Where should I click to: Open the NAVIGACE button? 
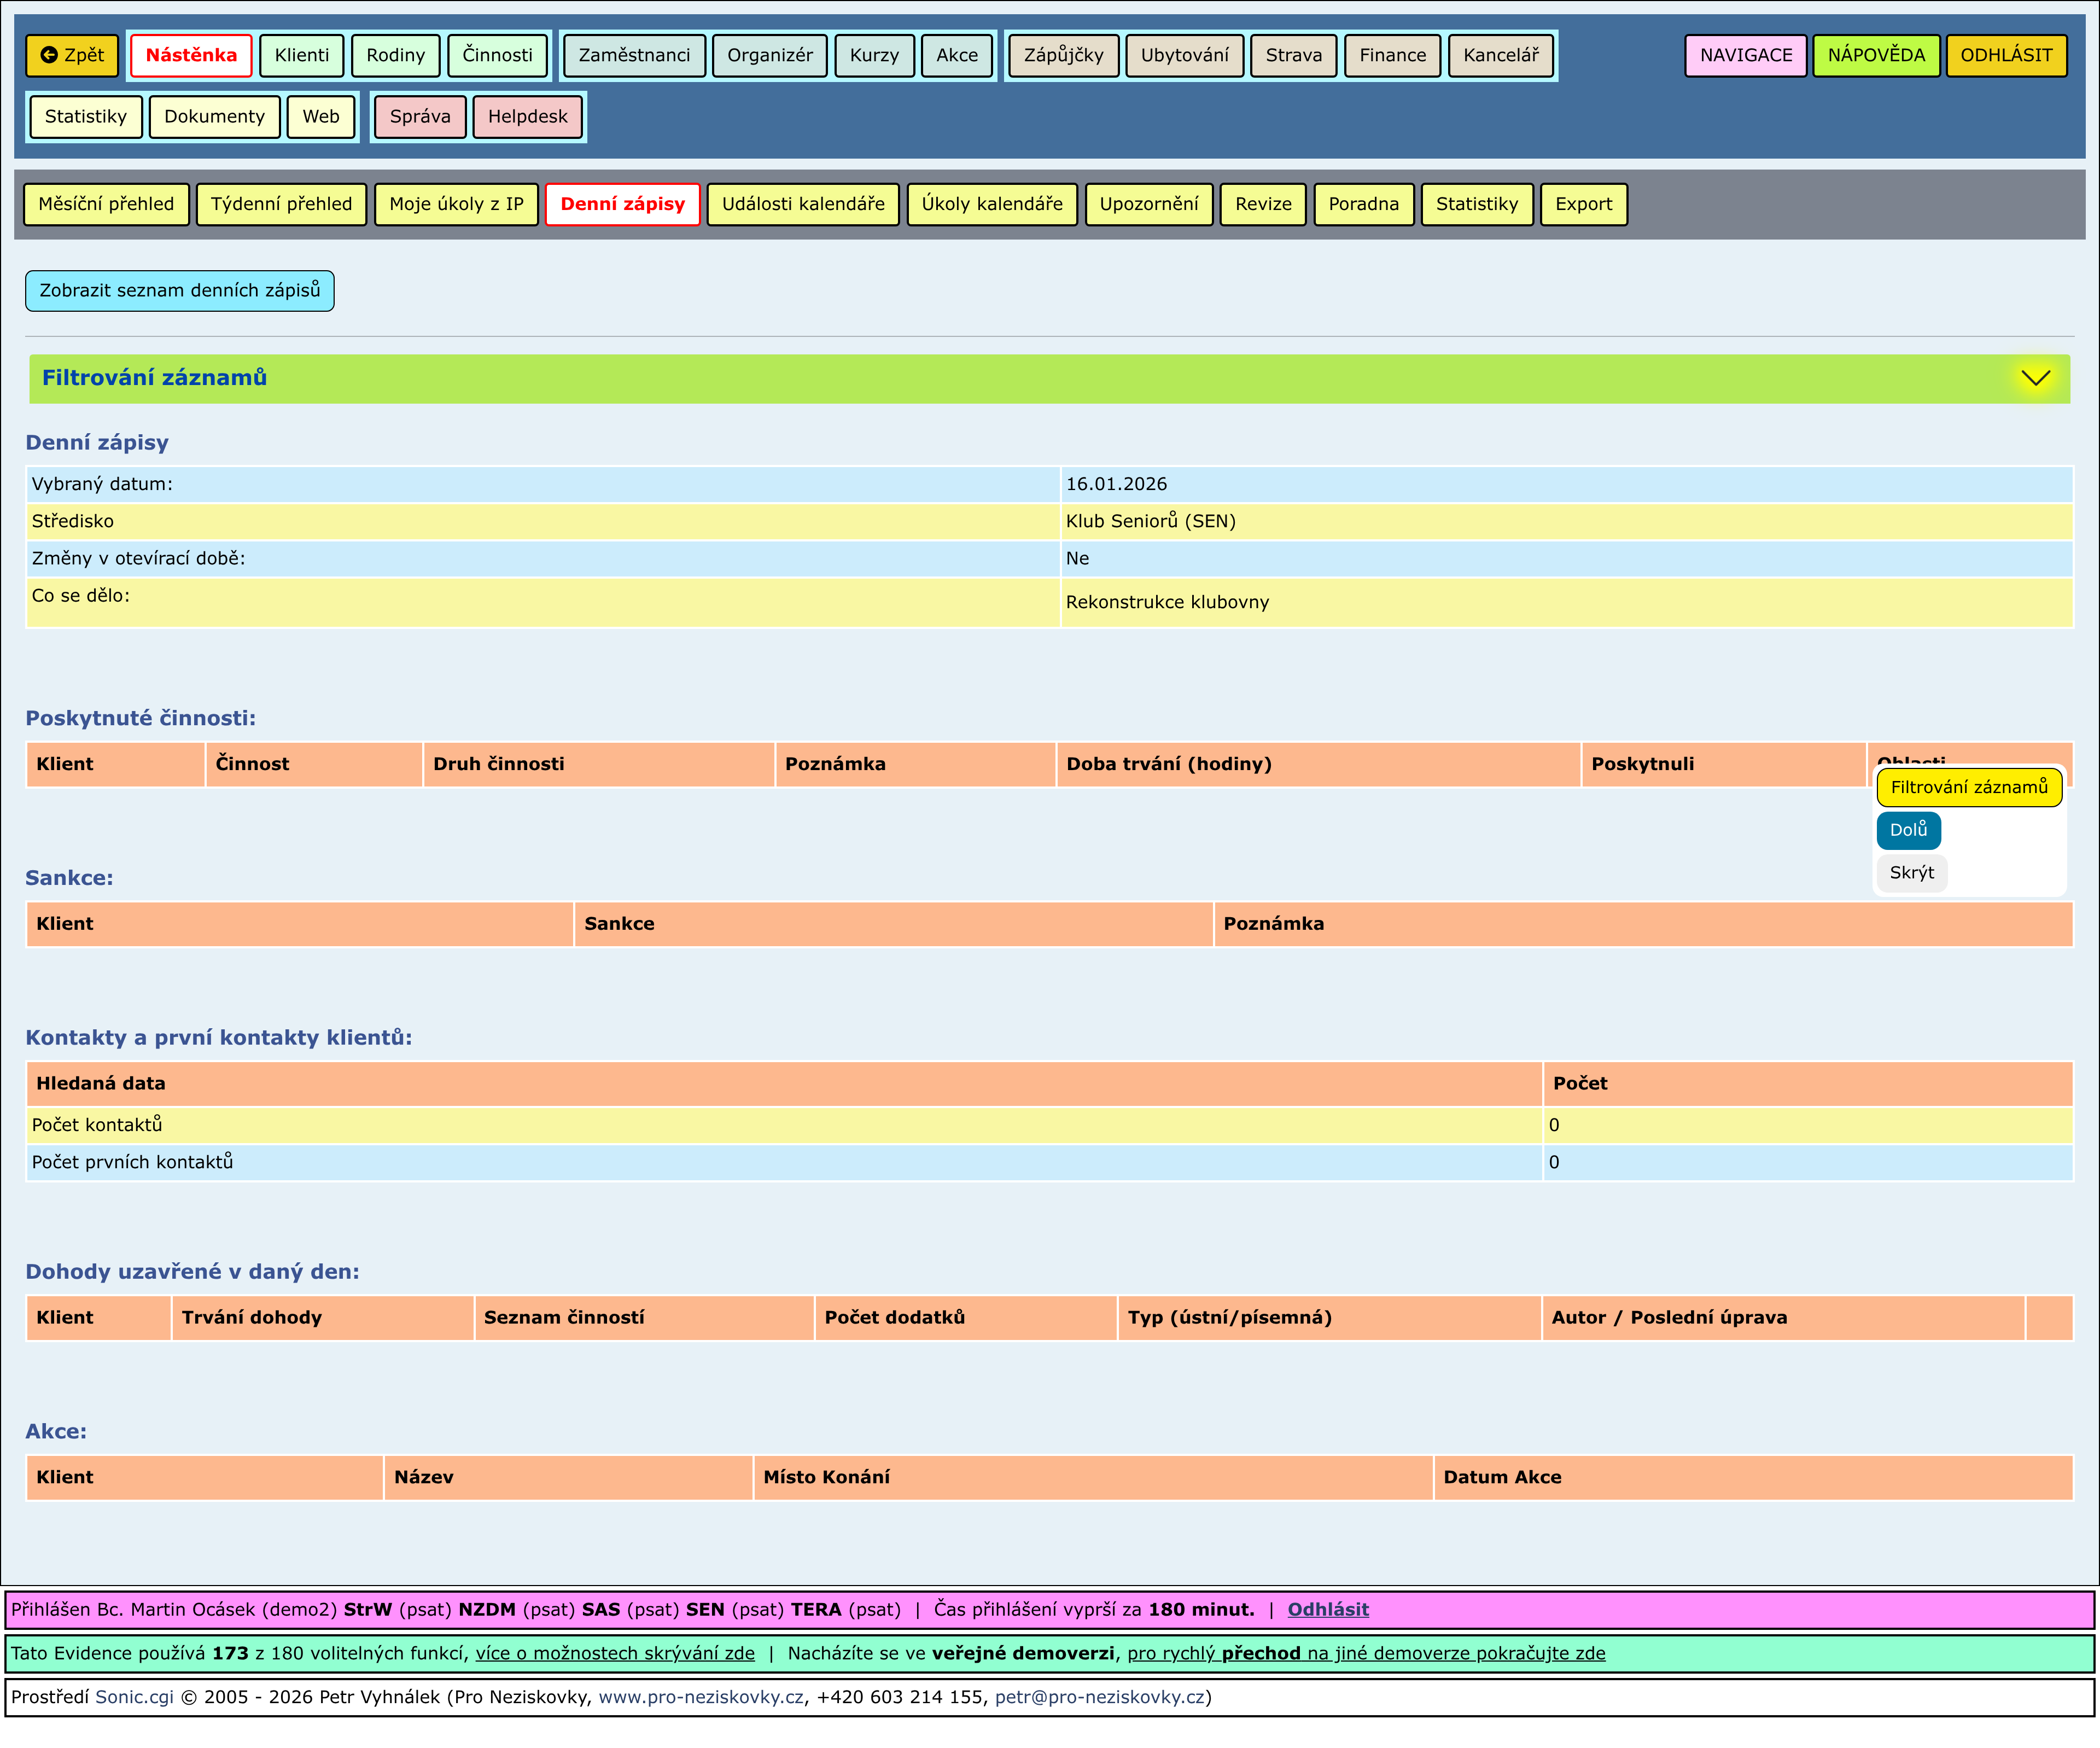click(1745, 55)
